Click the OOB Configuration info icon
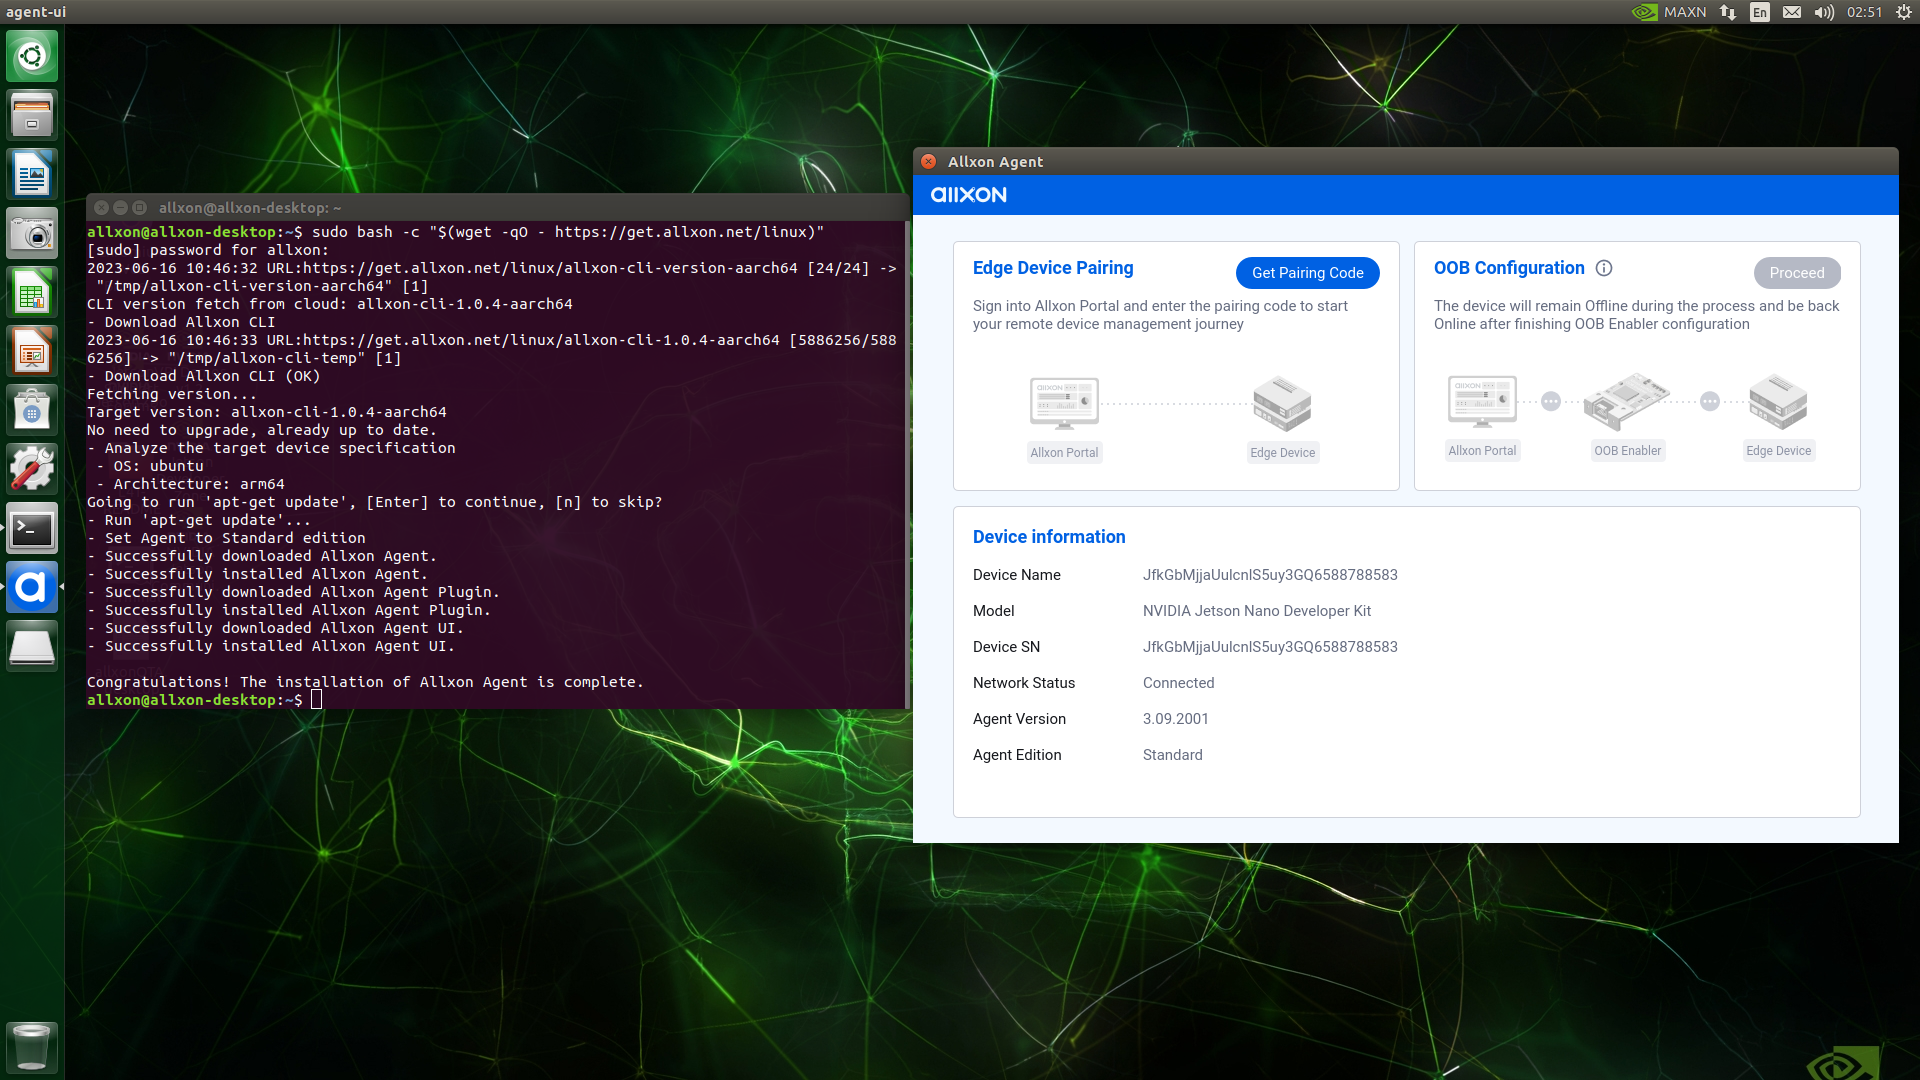Image resolution: width=1920 pixels, height=1080 pixels. click(x=1604, y=268)
